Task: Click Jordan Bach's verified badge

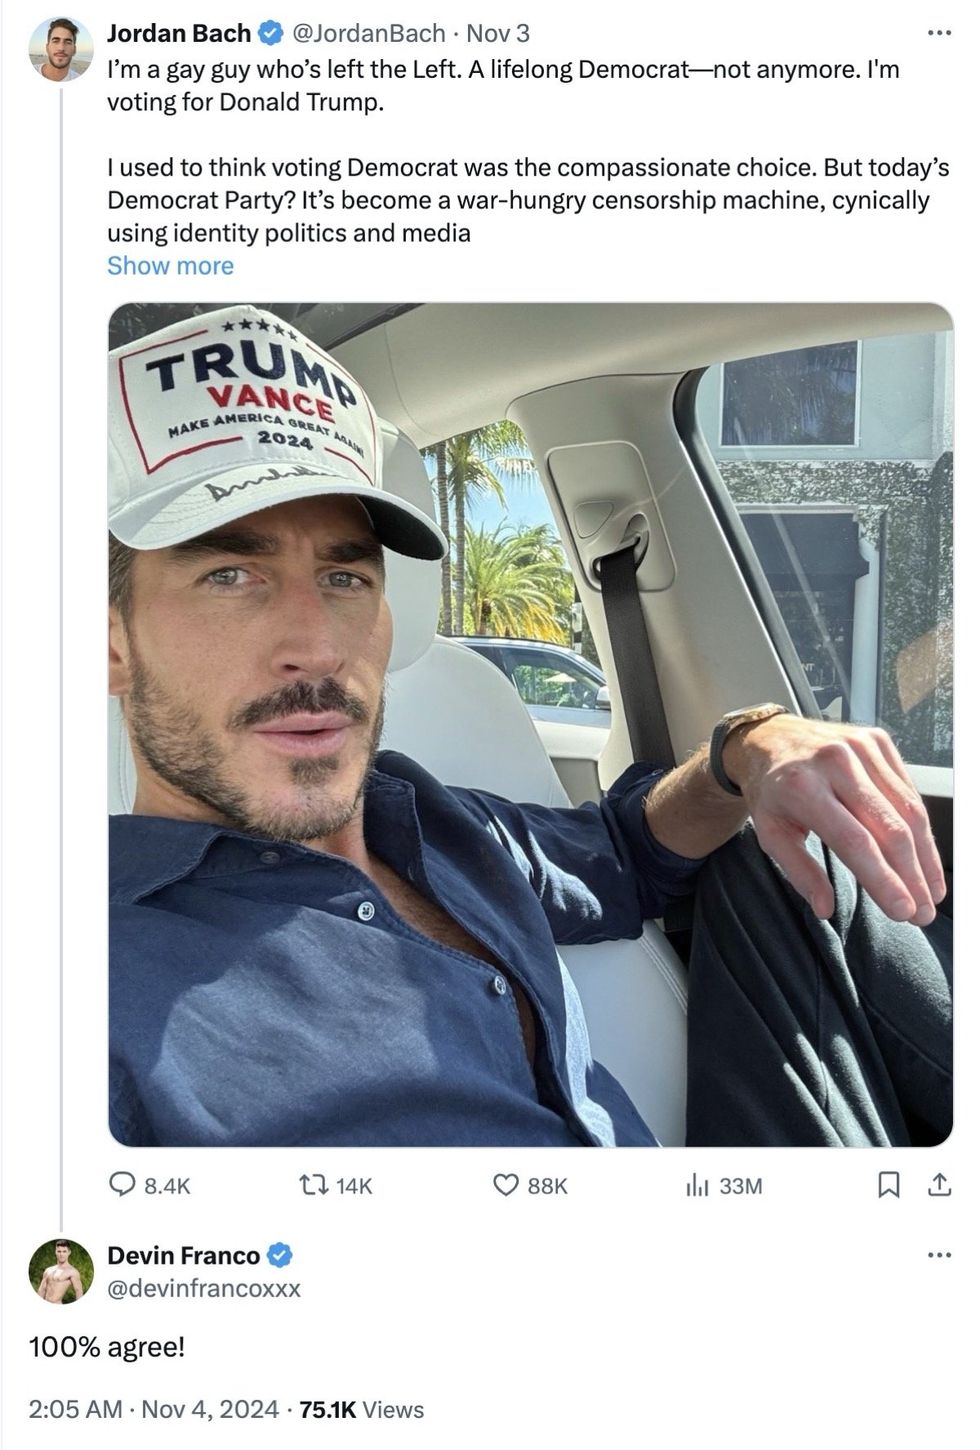Action: pos(270,33)
